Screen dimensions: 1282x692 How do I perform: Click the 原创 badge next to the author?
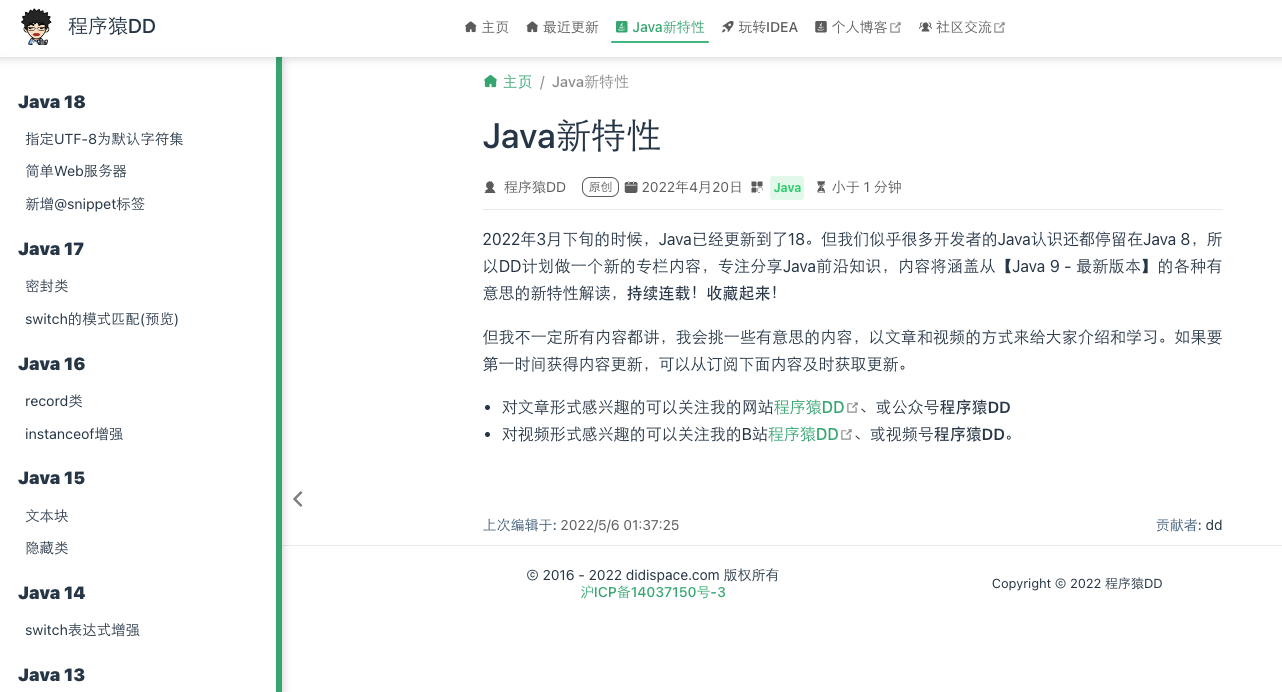(x=600, y=187)
